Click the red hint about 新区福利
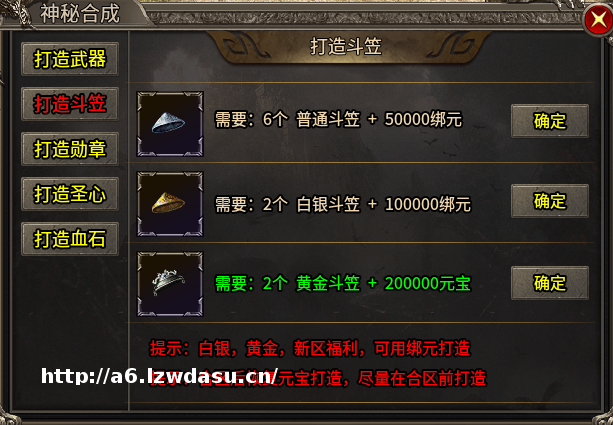Viewport: 613px width, 425px height. tap(310, 348)
